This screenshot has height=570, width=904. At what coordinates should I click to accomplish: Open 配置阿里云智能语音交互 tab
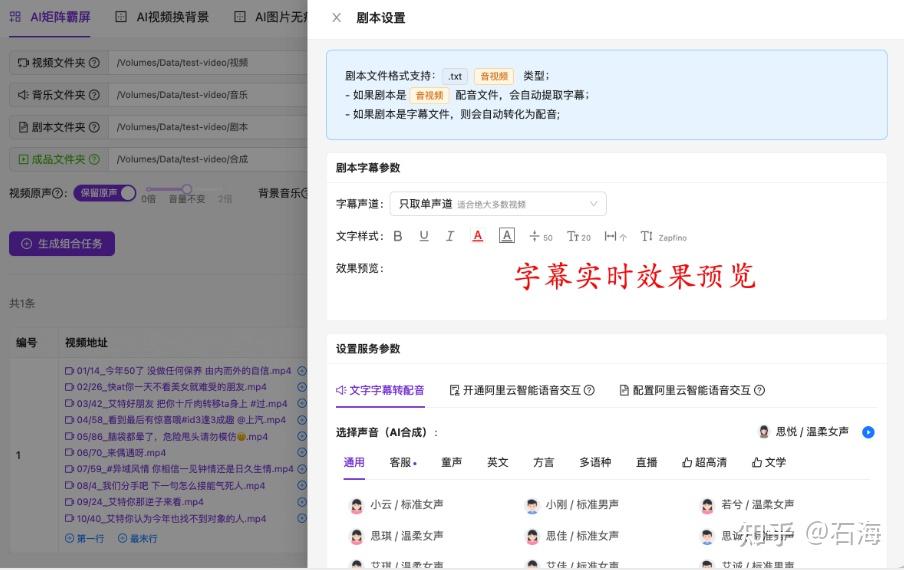[x=692, y=390]
